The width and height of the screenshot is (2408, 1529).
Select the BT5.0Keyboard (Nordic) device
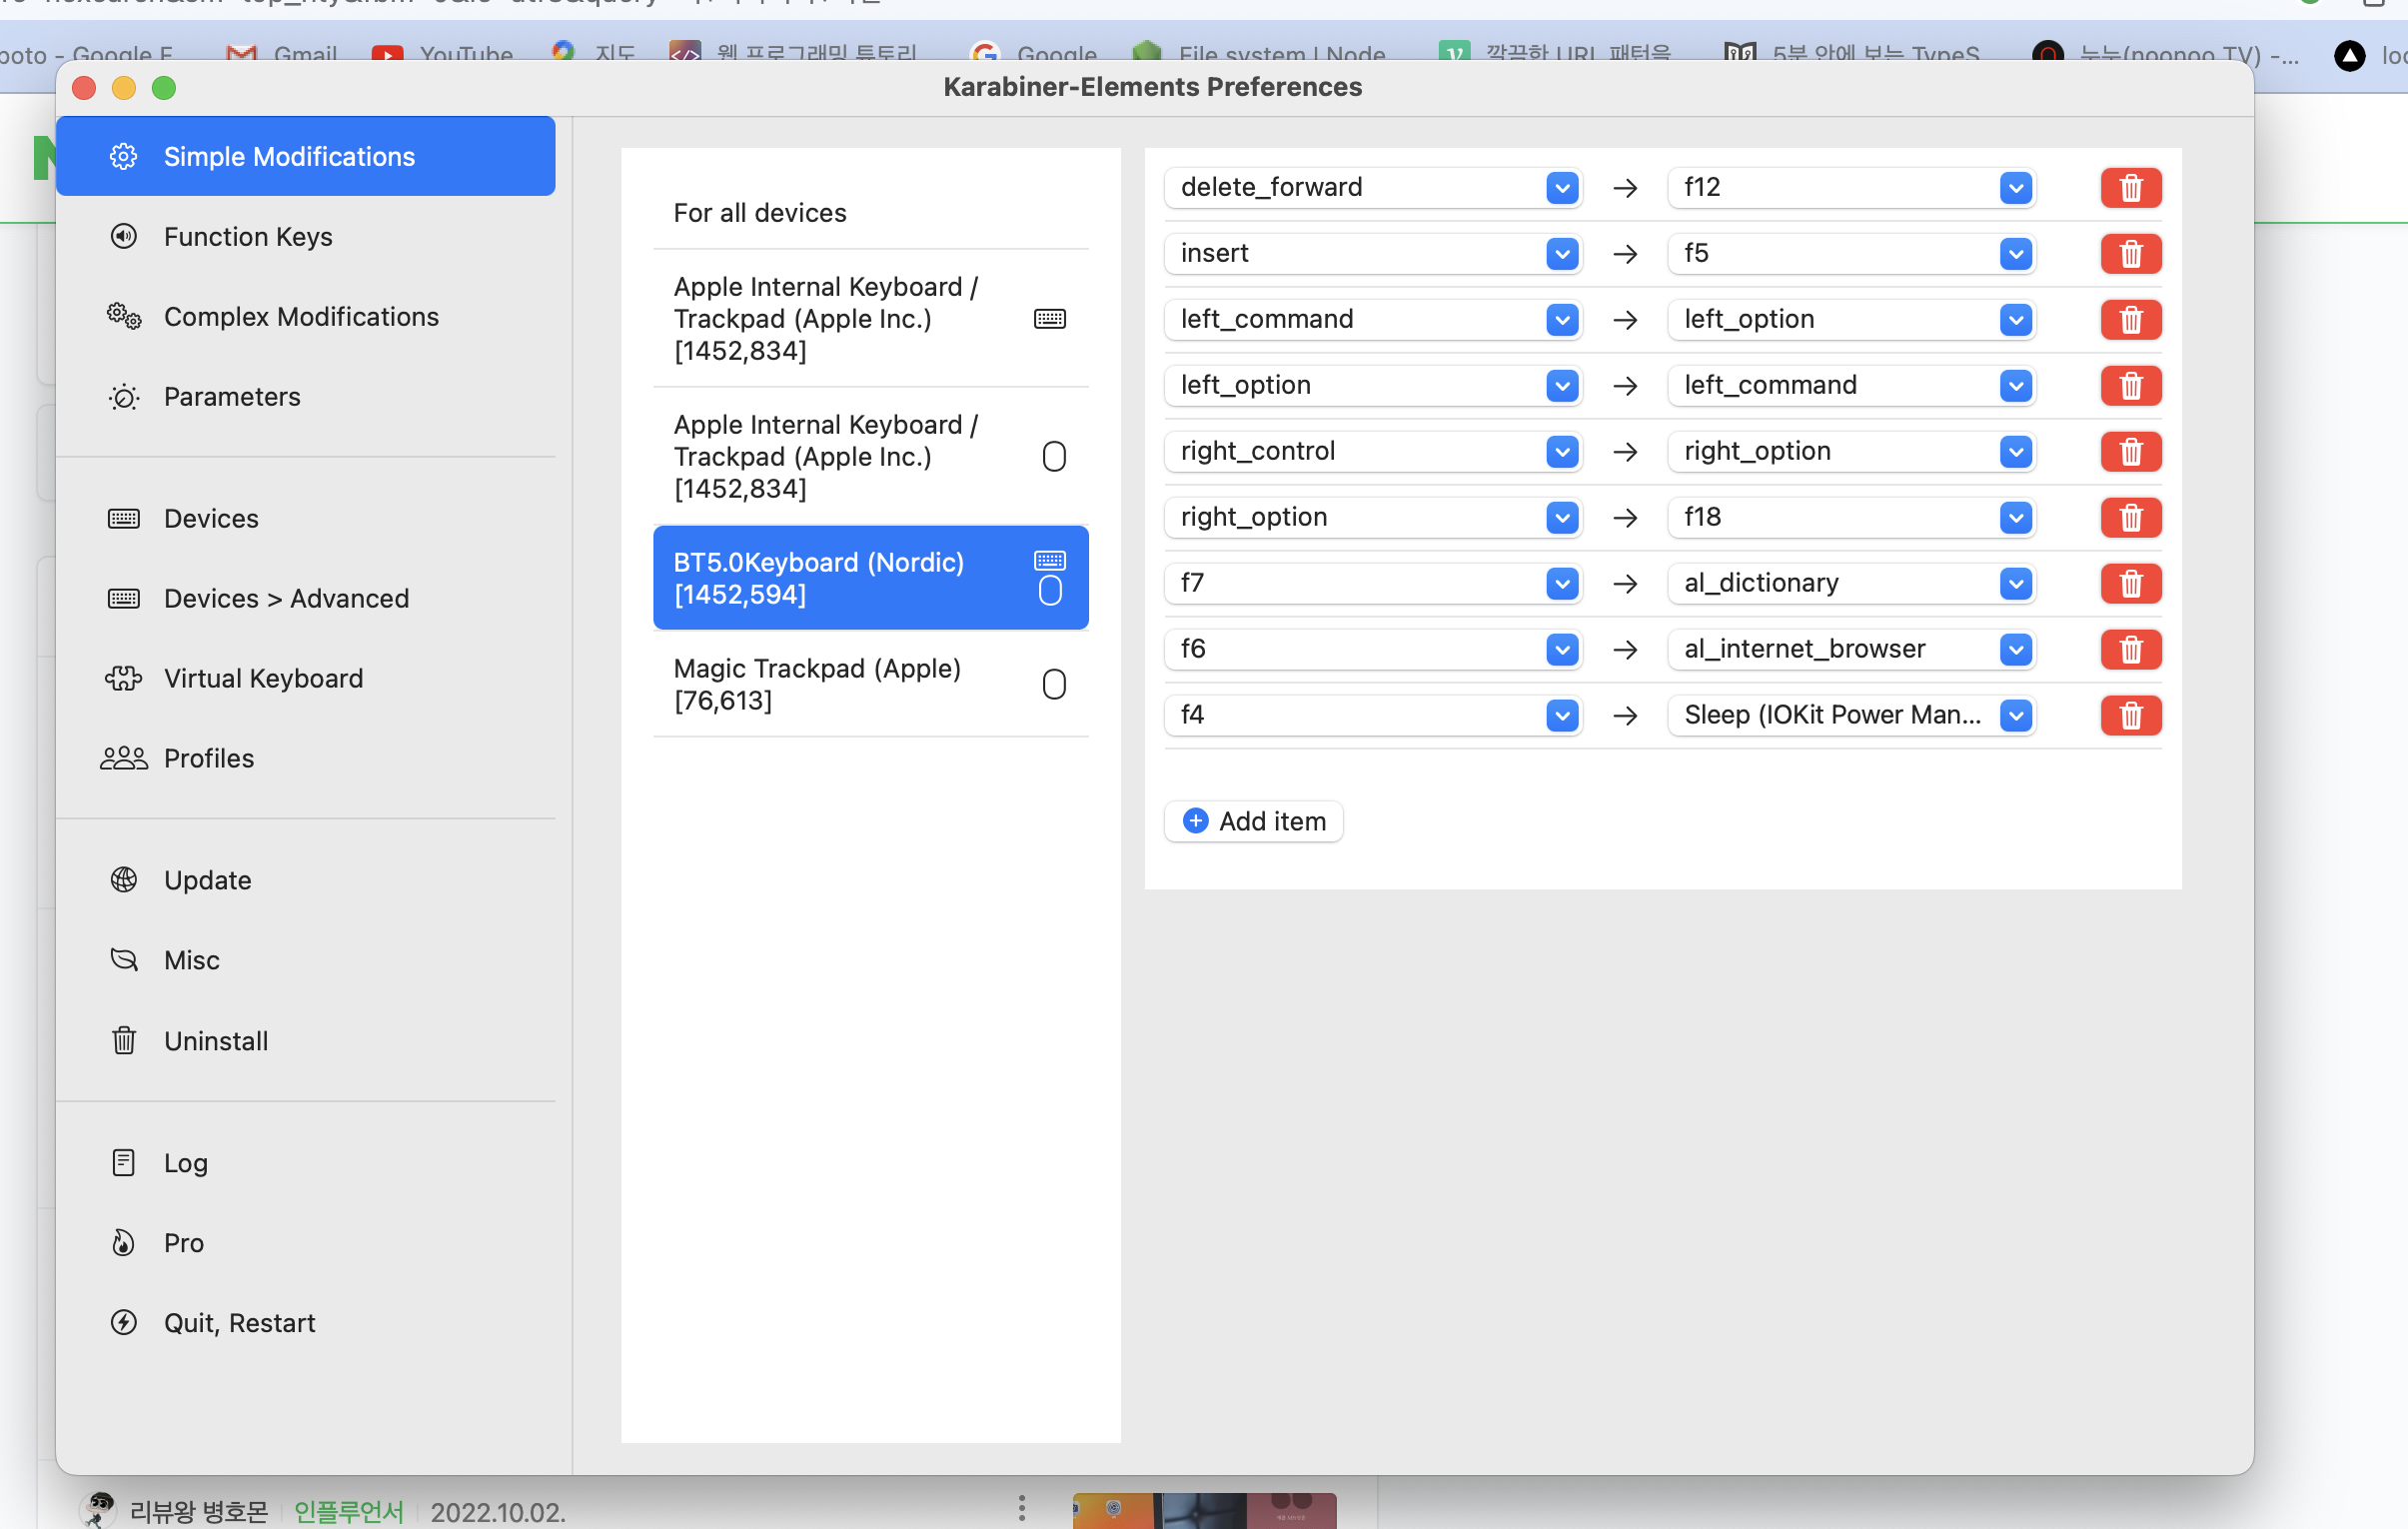[870, 577]
